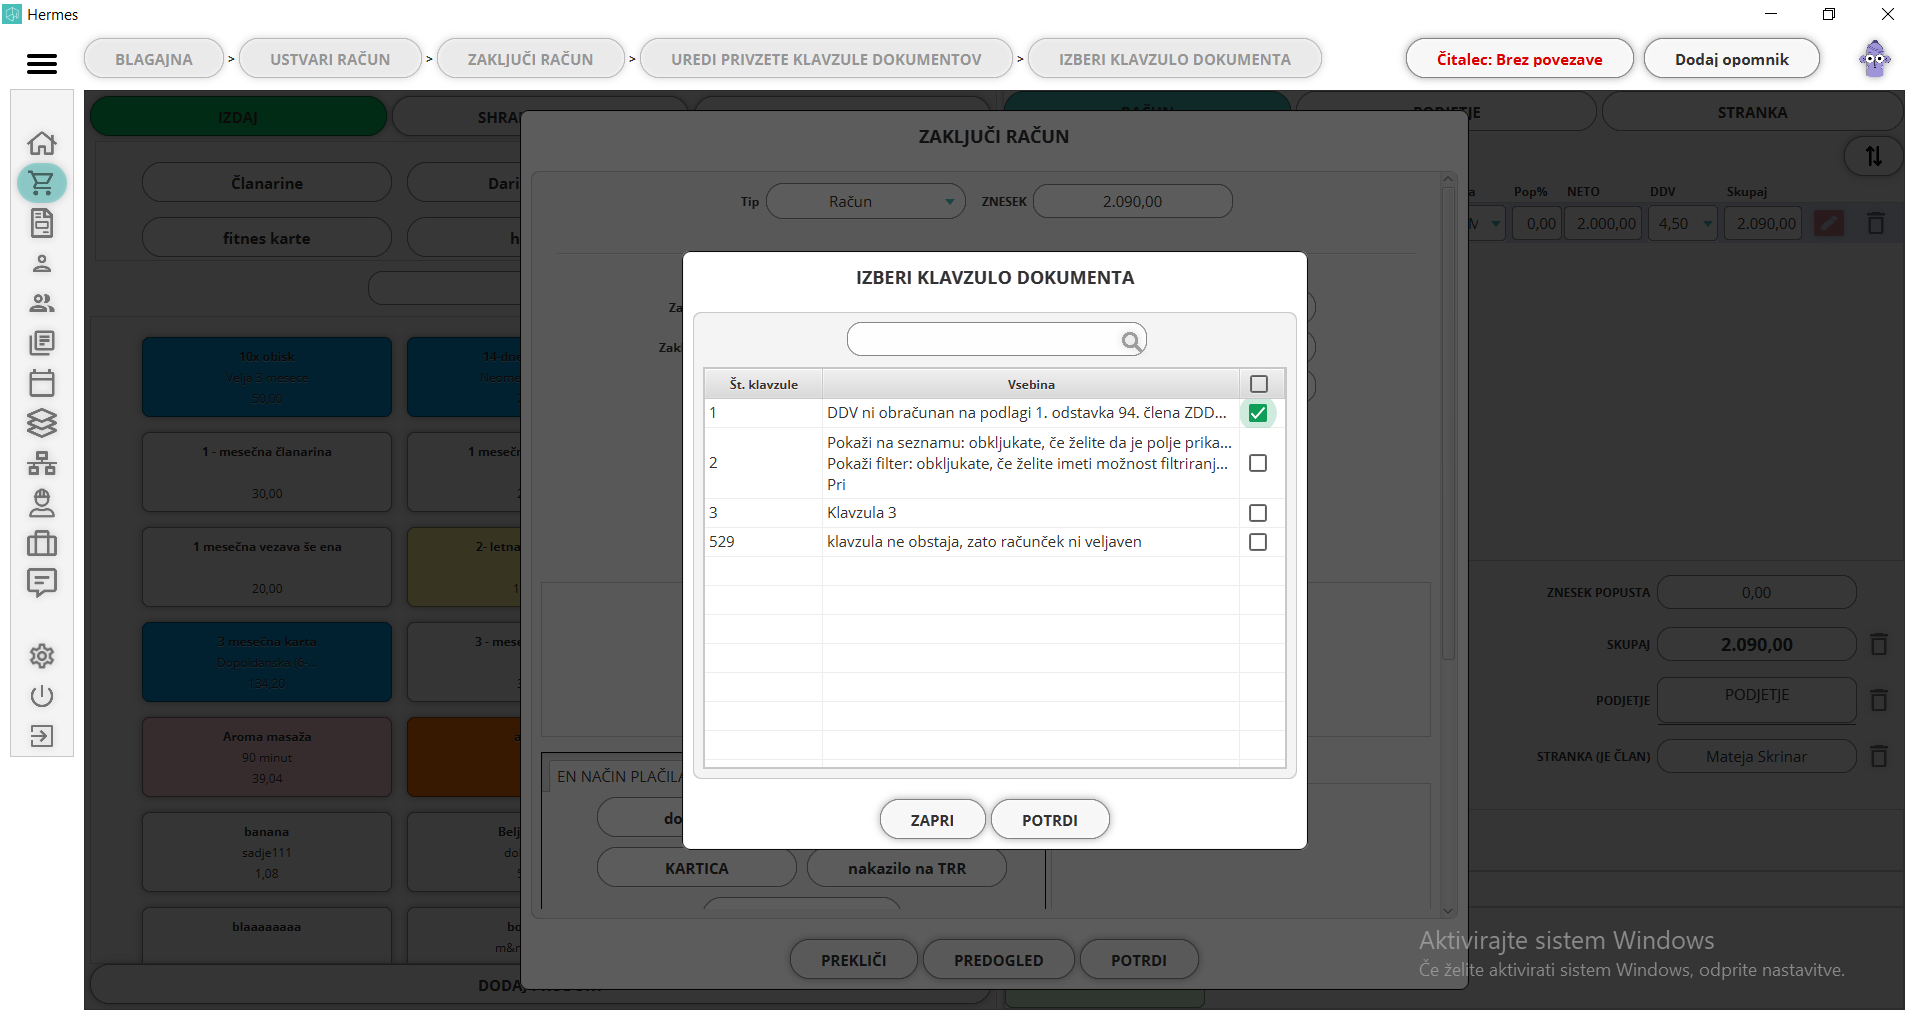Screen dimensions: 1912x1023
Task: Select the 10x obisk blue product tile
Action: (x=267, y=377)
